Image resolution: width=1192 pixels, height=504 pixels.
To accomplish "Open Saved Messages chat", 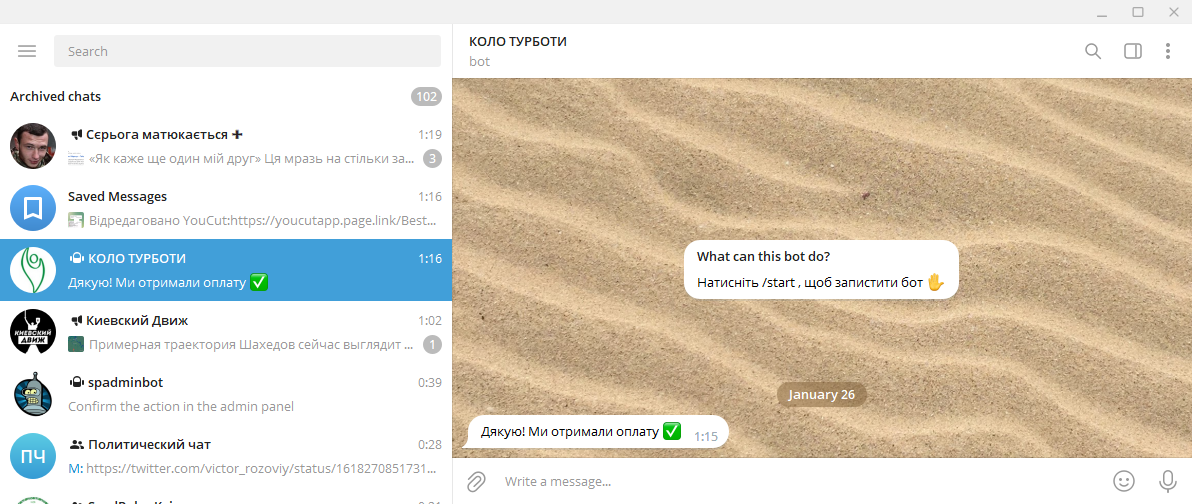I will point(226,208).
